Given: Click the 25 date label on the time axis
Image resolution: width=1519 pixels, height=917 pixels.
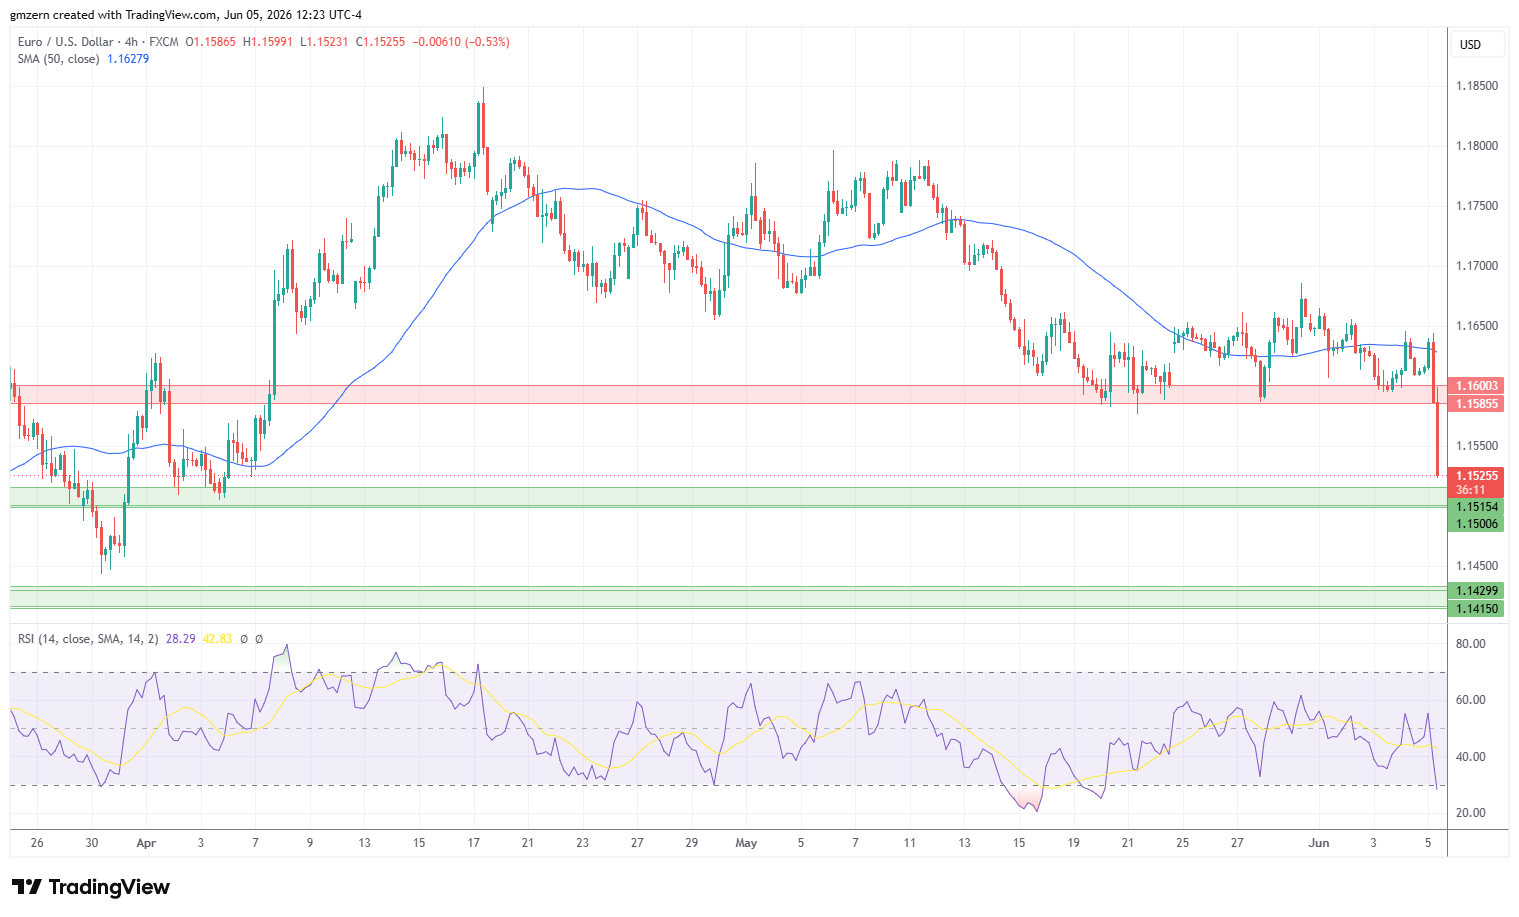Looking at the screenshot, I should (1183, 843).
